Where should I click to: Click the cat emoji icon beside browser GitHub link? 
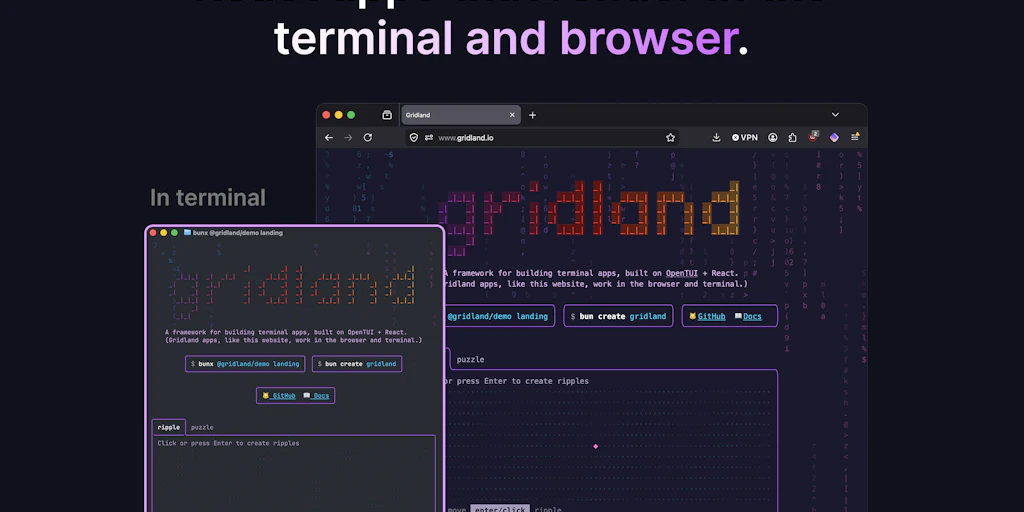692,316
